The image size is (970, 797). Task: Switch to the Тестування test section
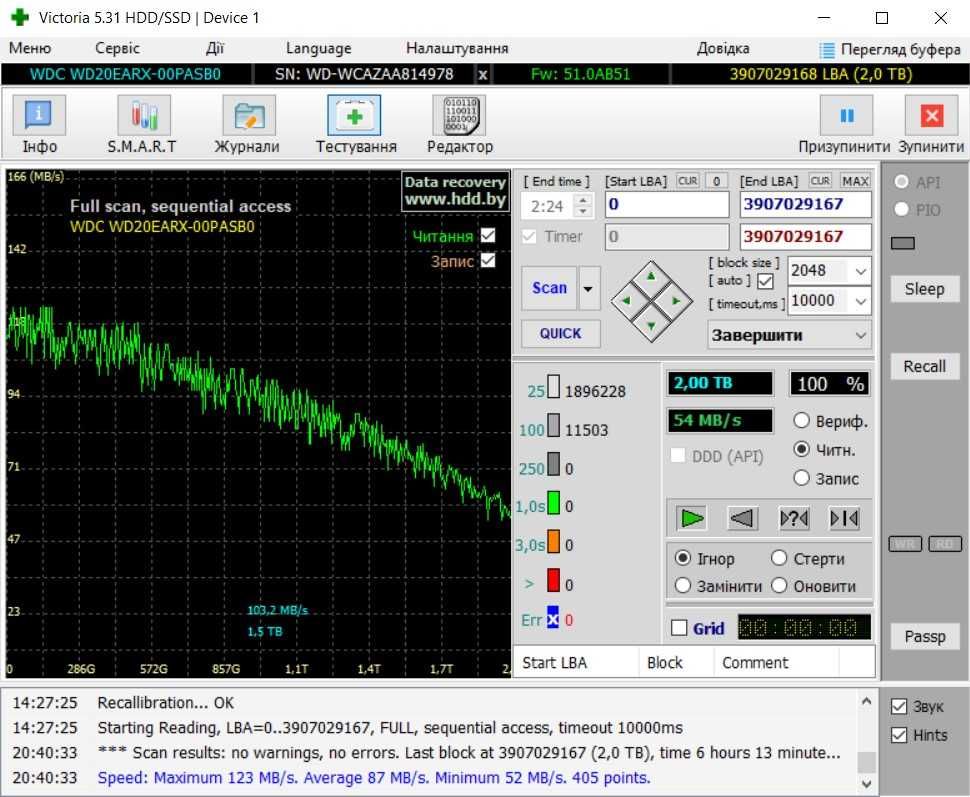point(354,124)
